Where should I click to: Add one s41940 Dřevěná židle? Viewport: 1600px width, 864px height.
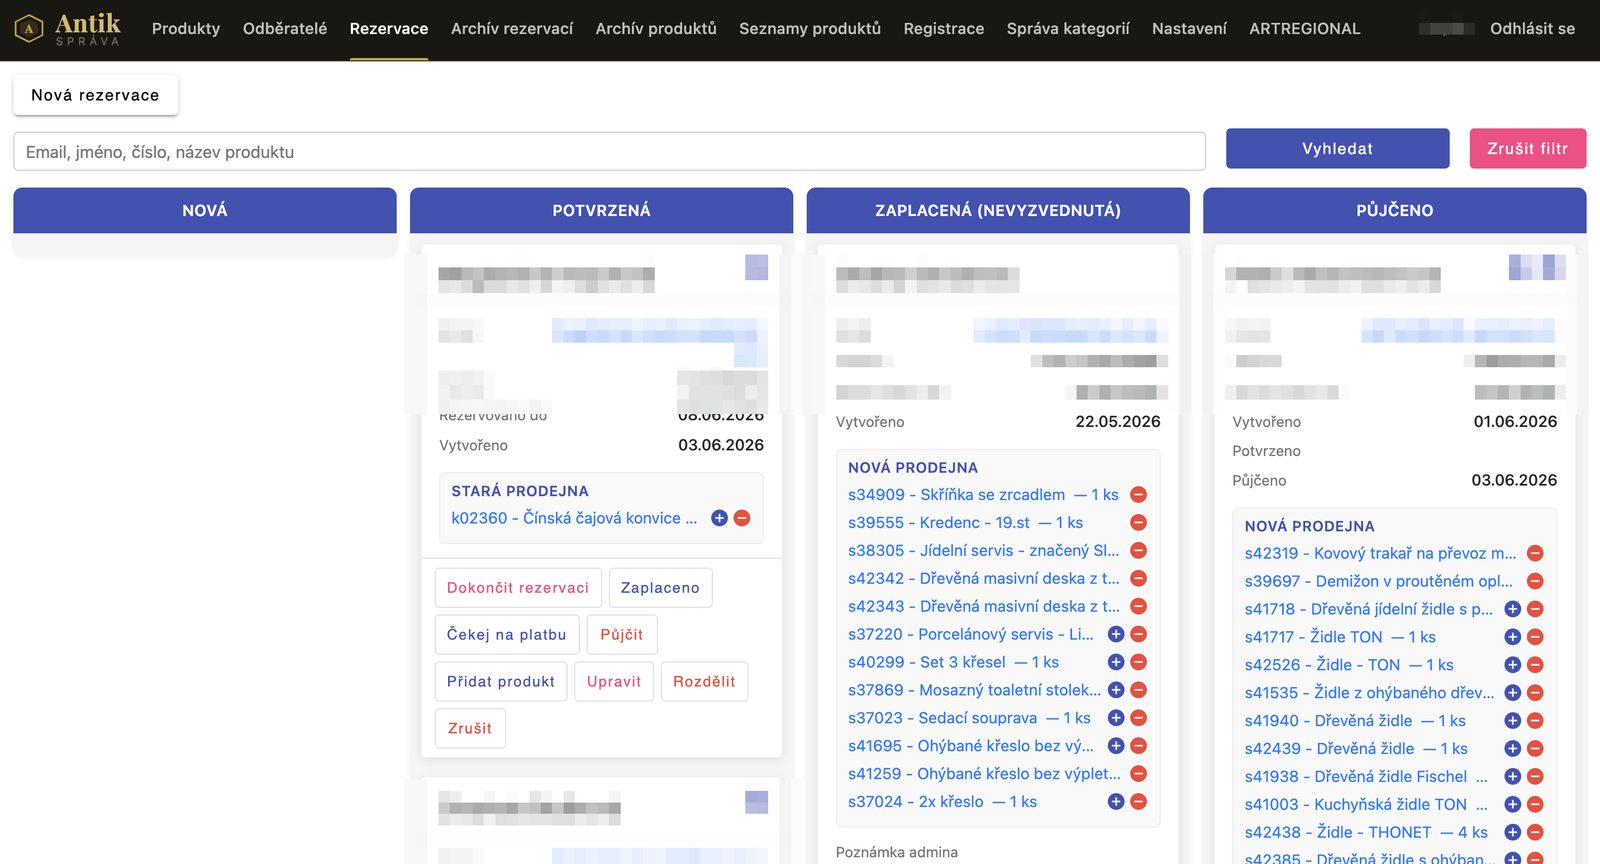[1513, 721]
